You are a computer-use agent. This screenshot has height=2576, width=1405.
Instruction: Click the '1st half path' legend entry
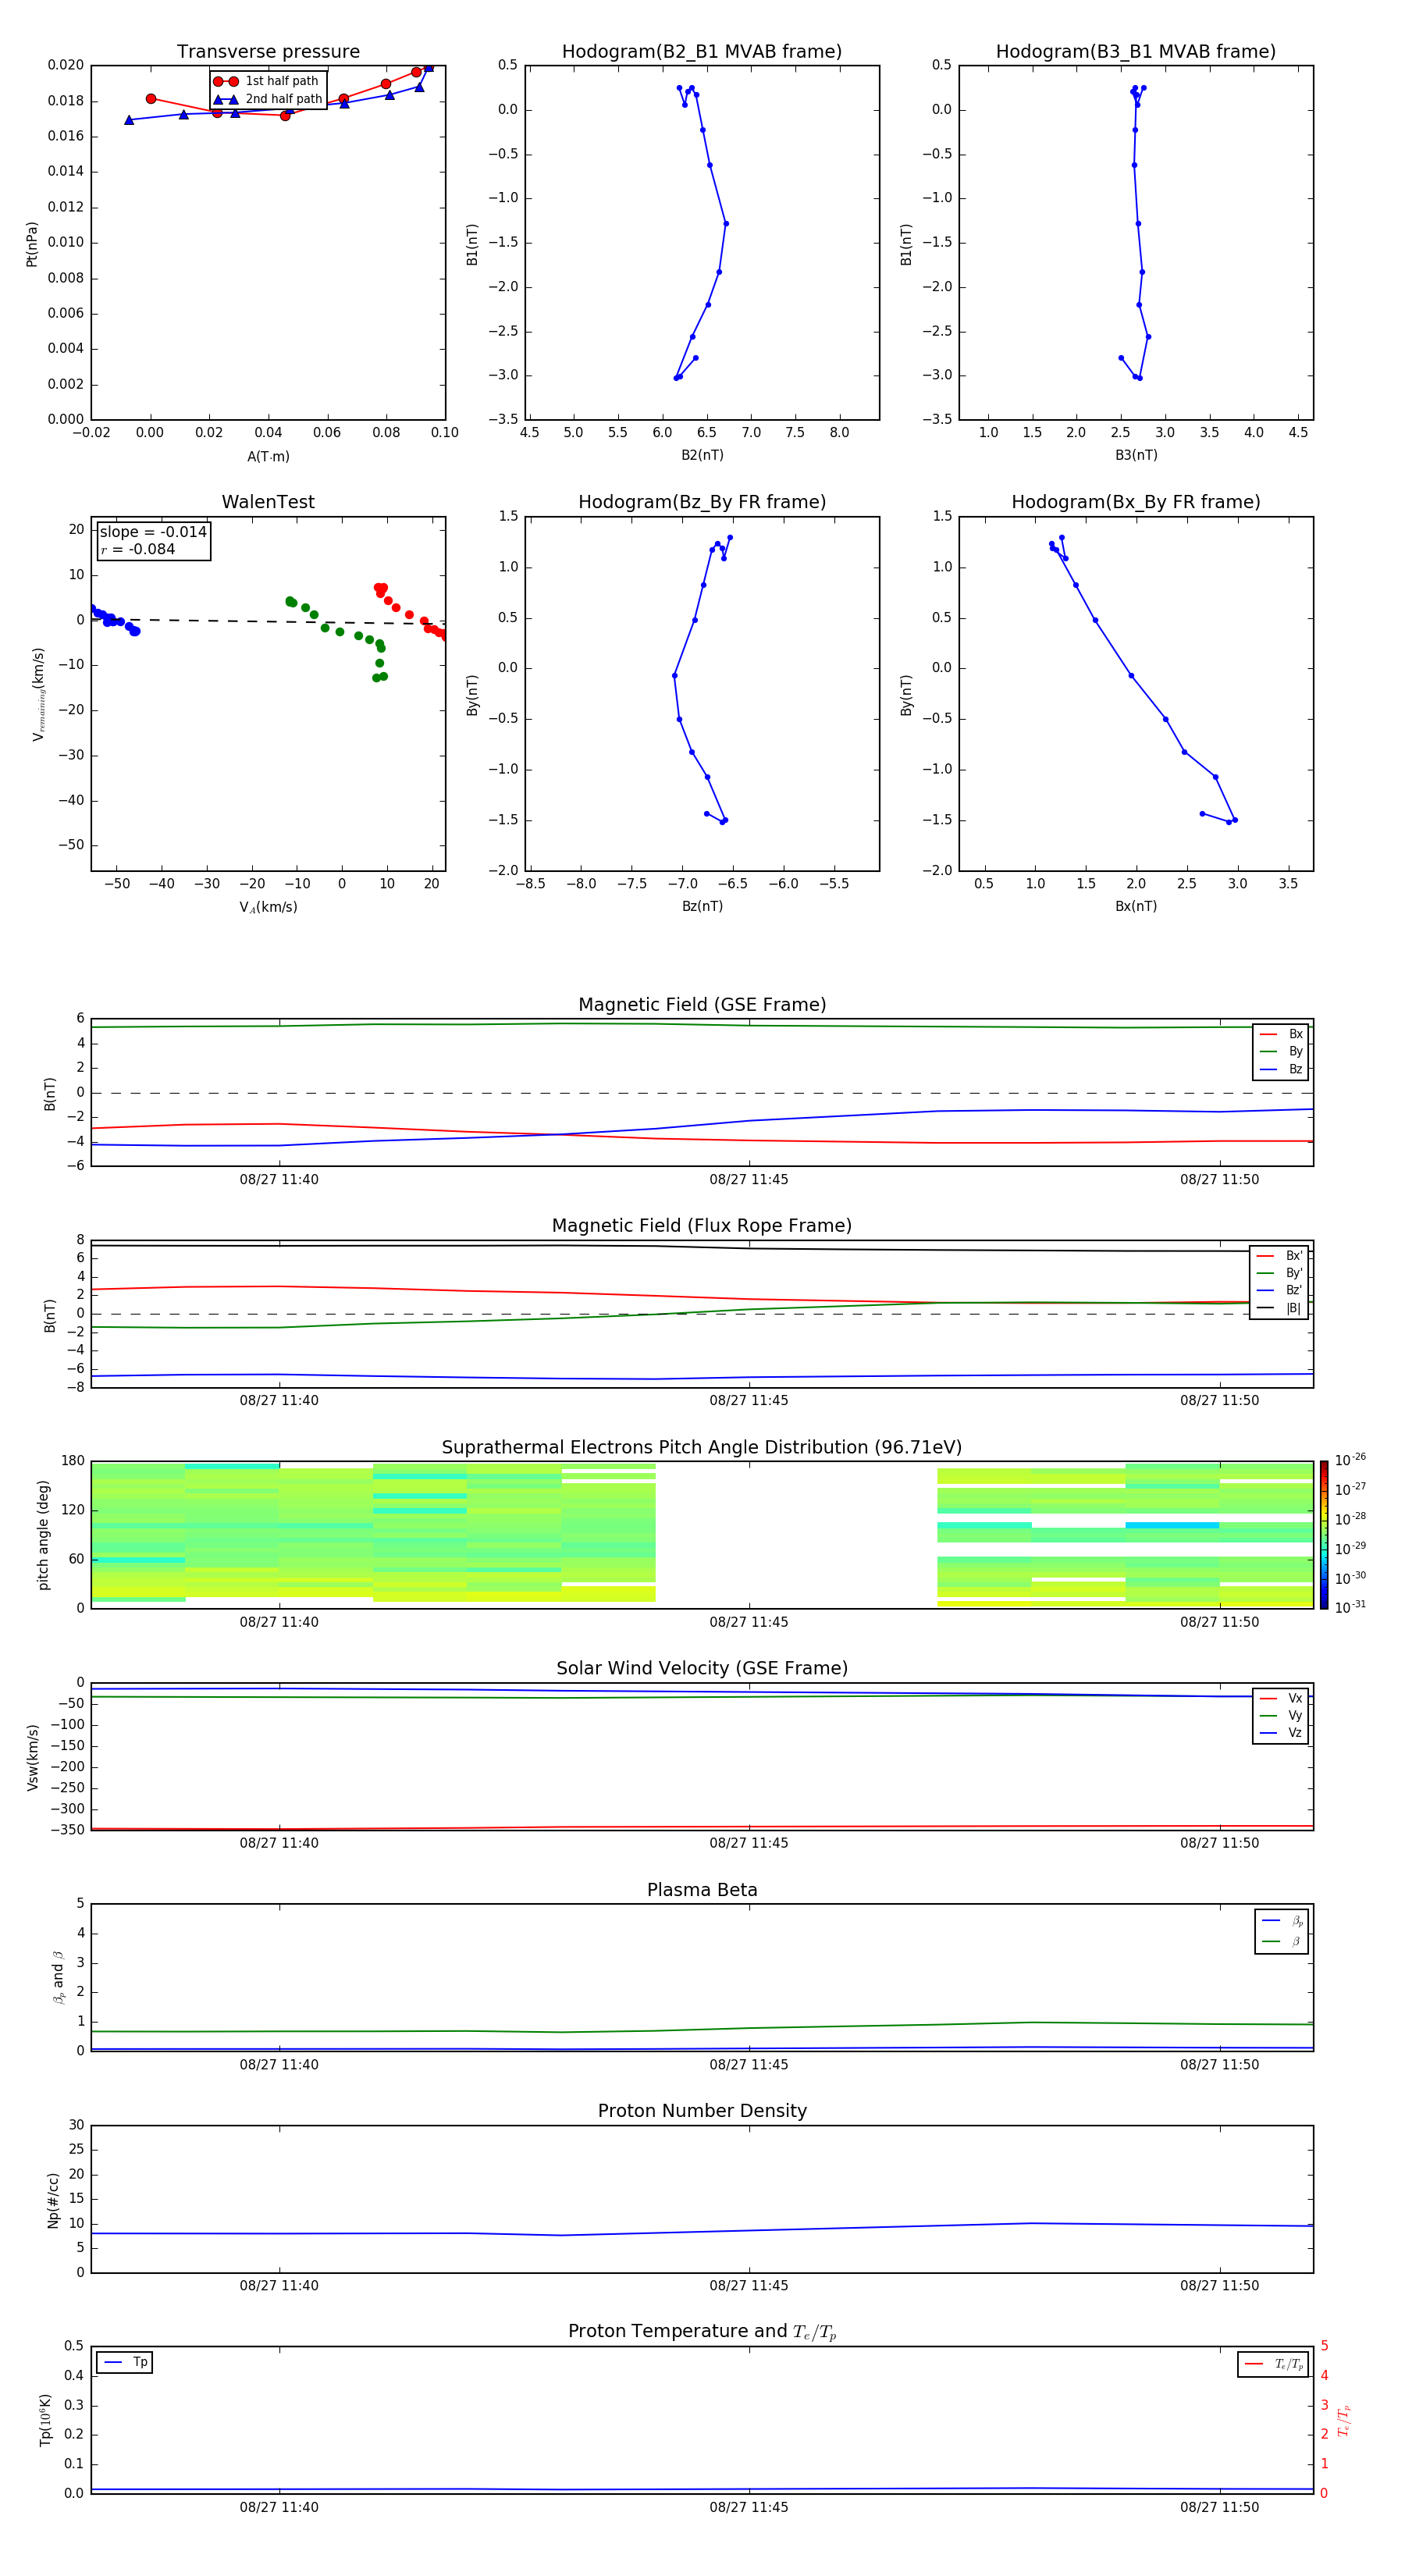[x=266, y=81]
